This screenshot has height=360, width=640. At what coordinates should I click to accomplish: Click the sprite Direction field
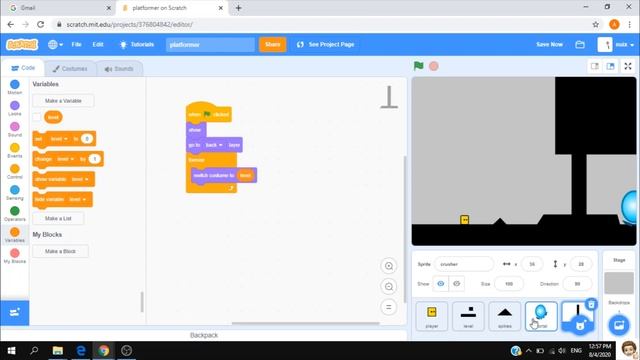tap(577, 284)
